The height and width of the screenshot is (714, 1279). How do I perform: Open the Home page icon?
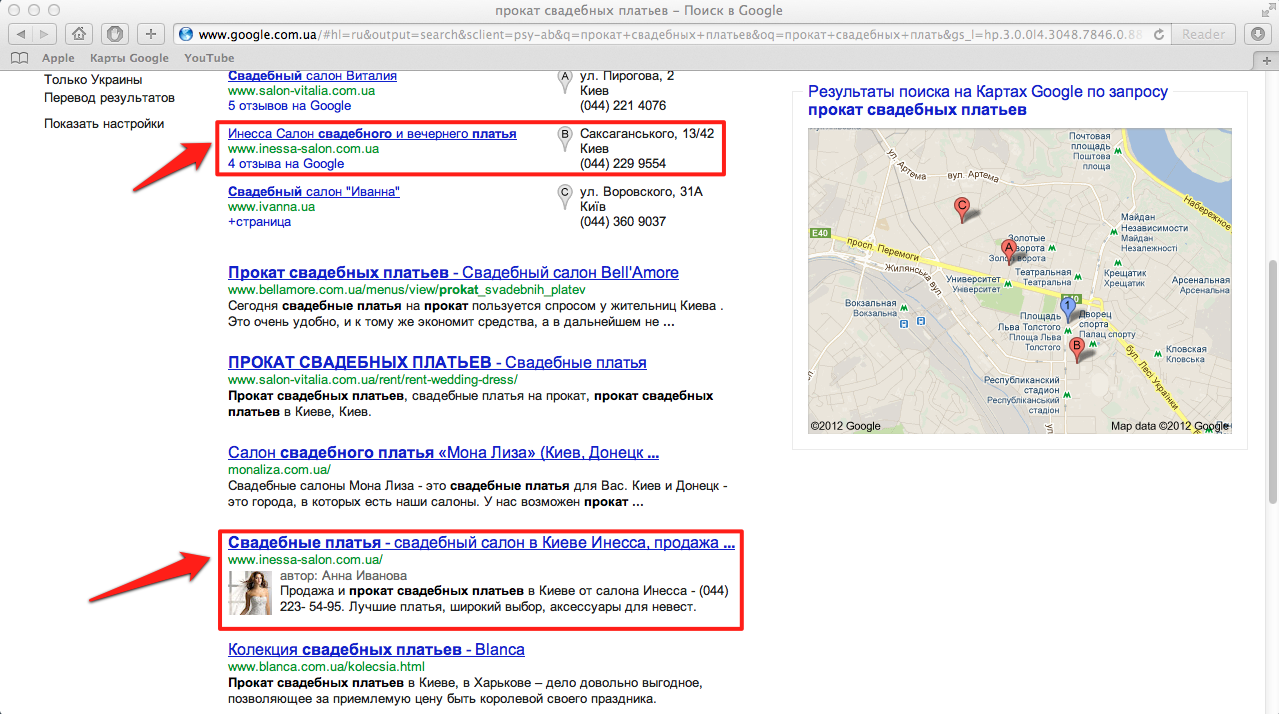pyautogui.click(x=79, y=34)
